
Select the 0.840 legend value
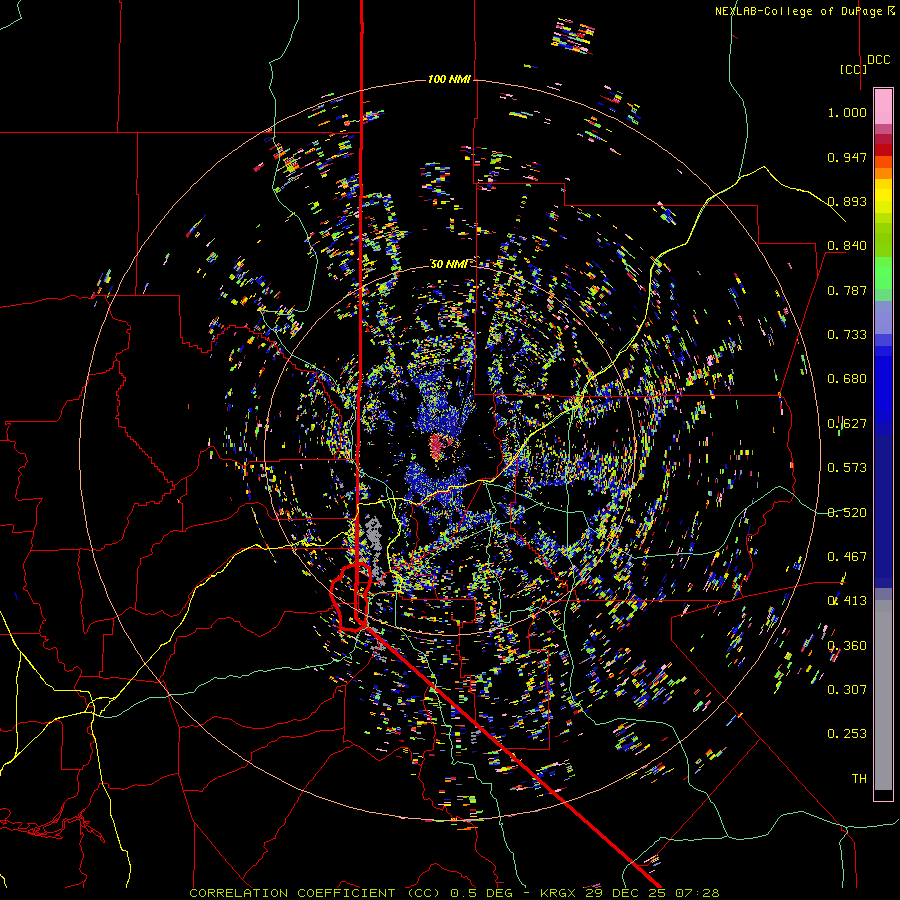coord(847,246)
